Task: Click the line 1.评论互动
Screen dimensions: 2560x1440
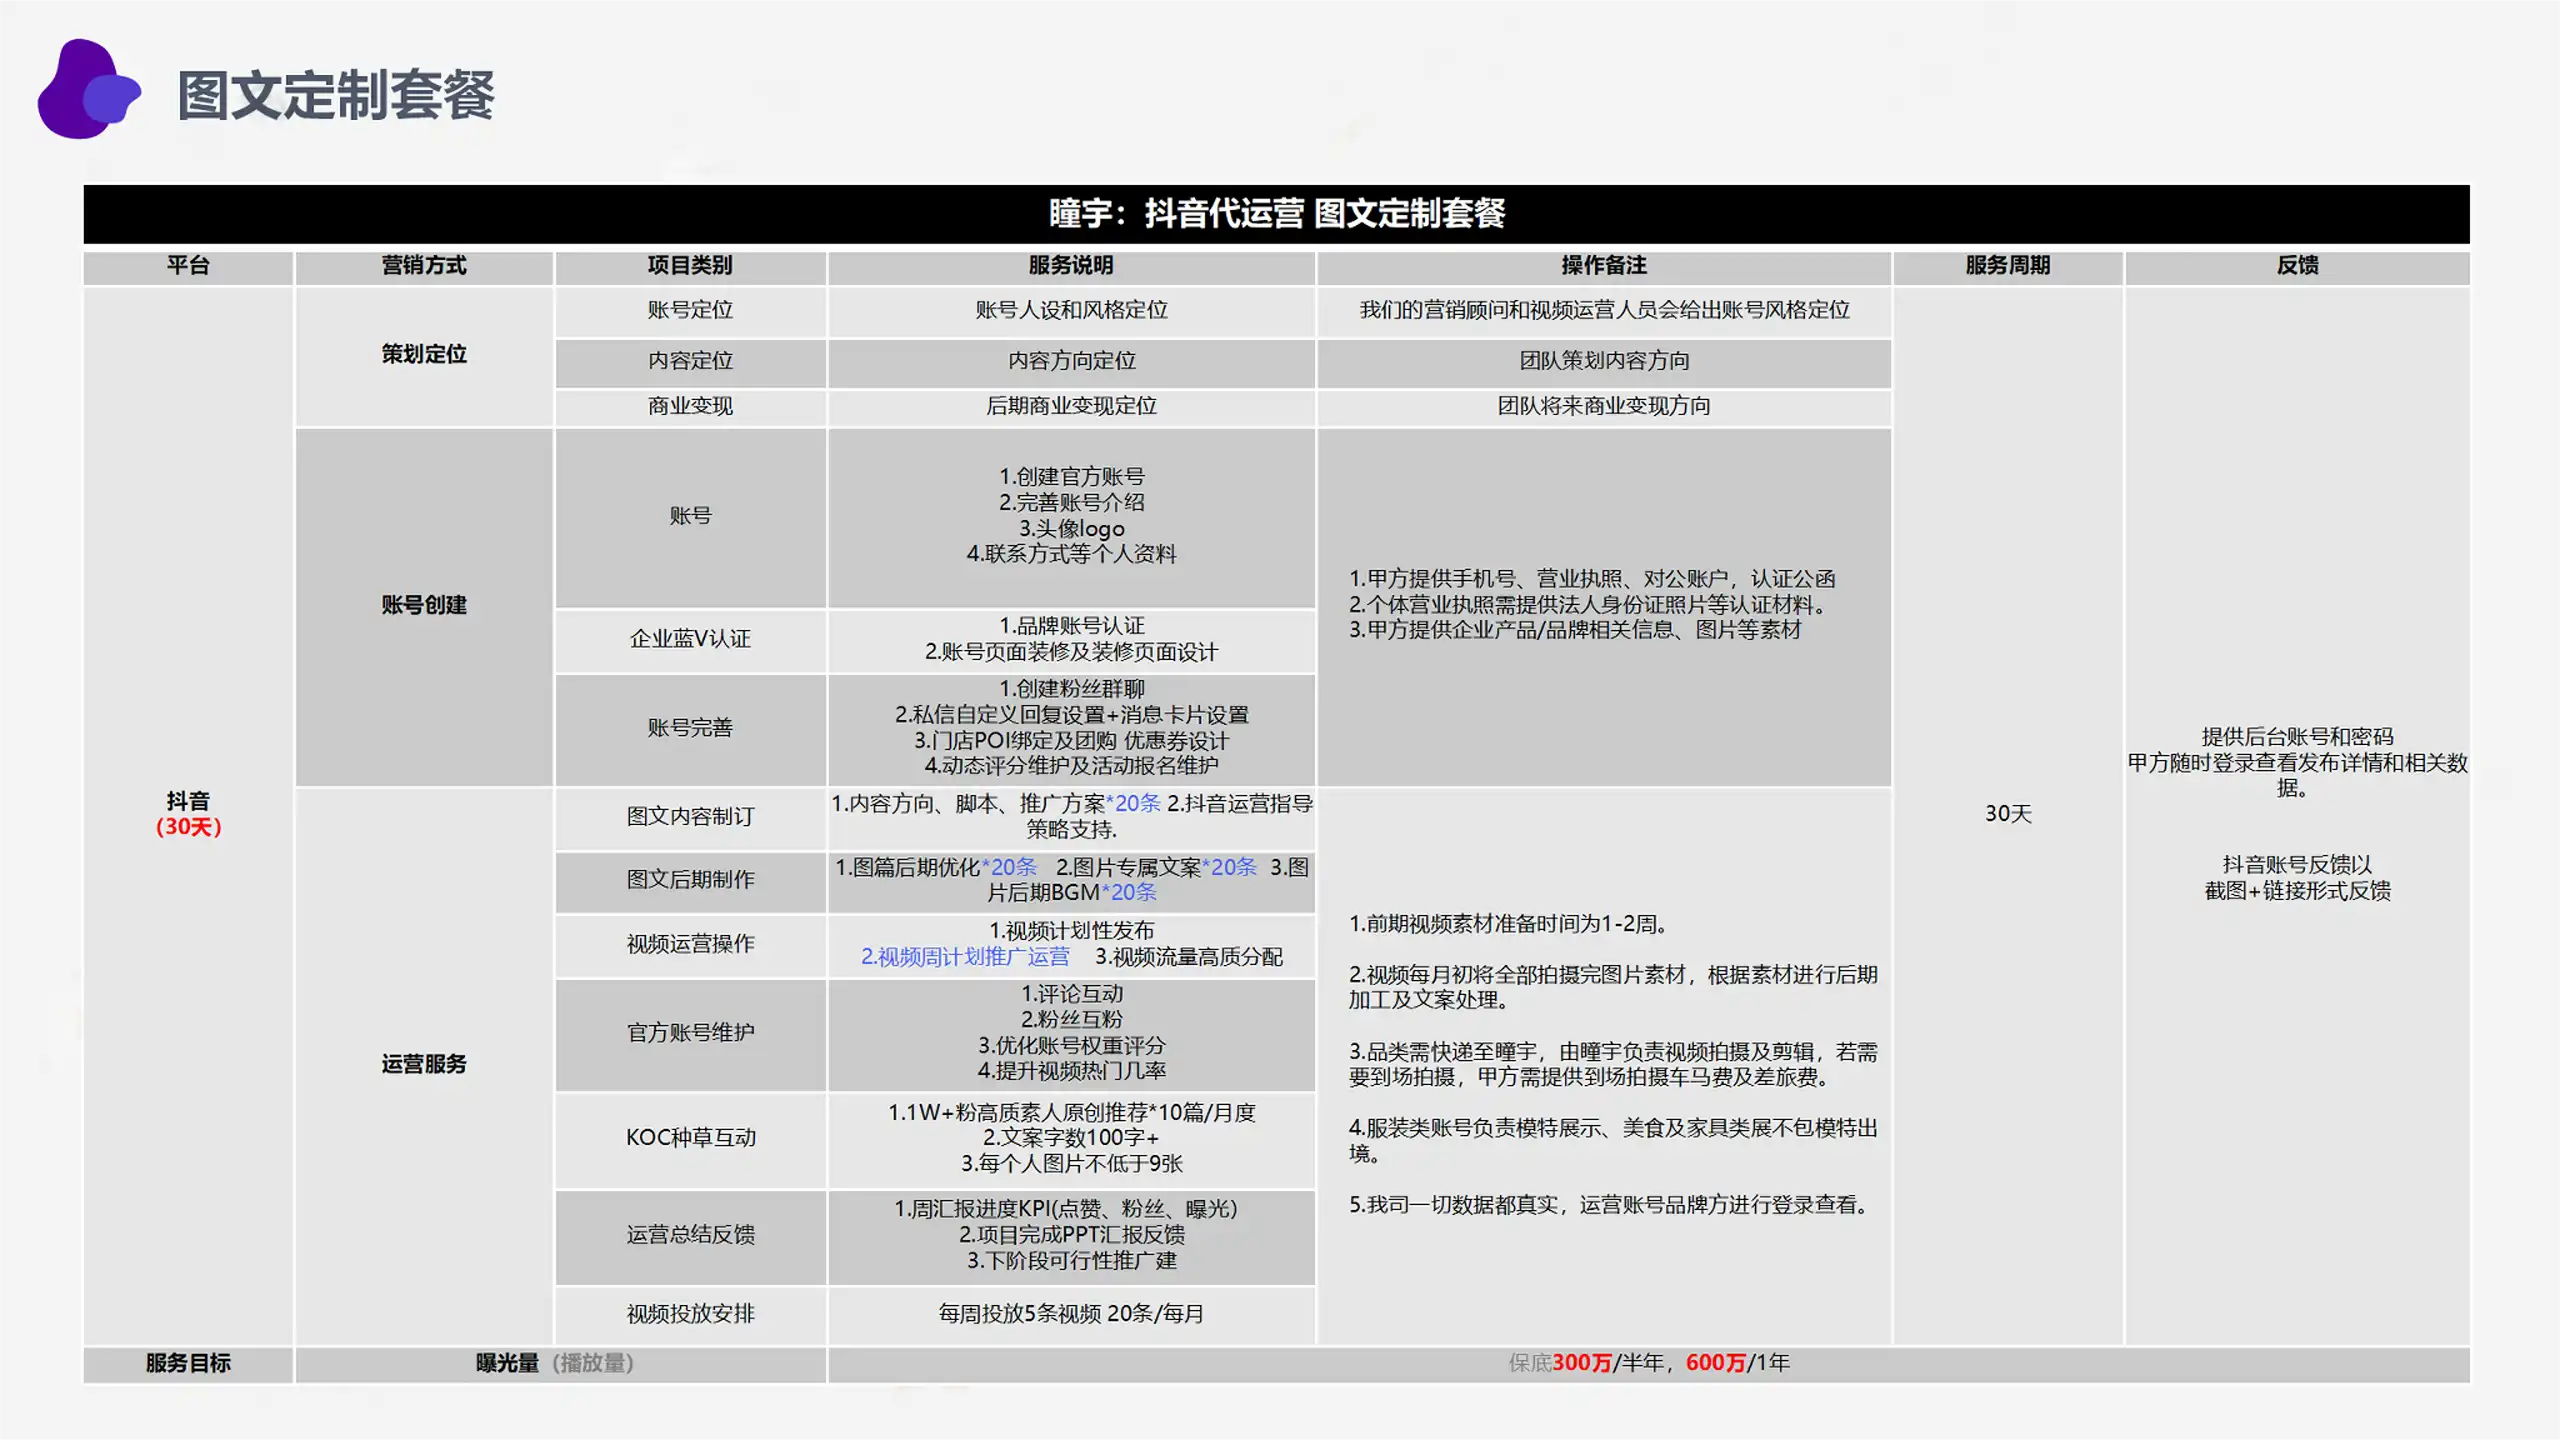Action: tap(1071, 995)
